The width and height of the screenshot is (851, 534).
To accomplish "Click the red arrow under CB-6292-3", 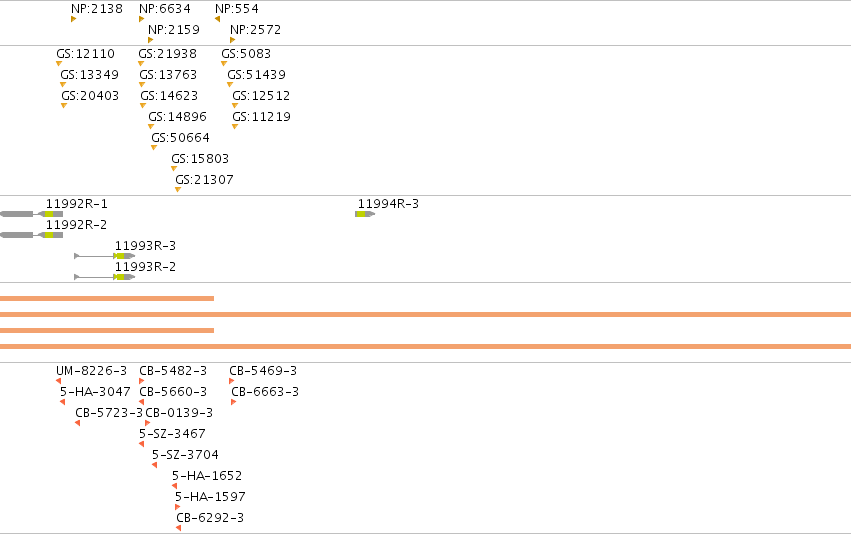I will click(179, 528).
